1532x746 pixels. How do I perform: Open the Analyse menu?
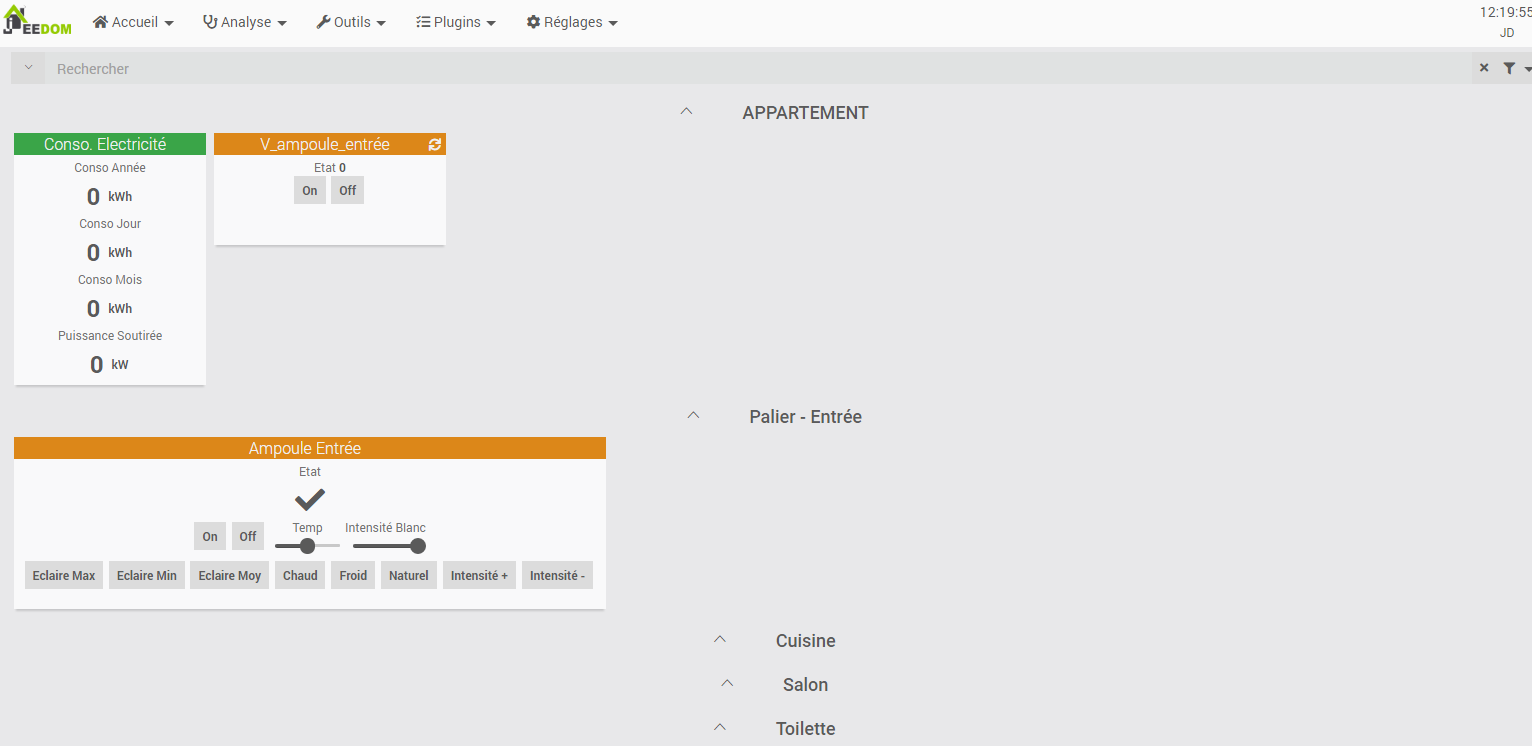pyautogui.click(x=245, y=22)
